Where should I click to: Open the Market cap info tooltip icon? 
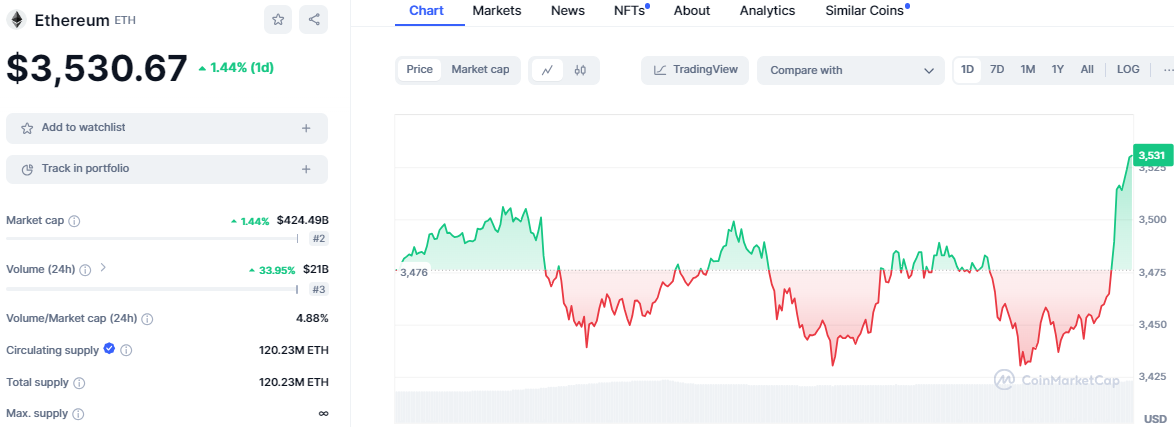coord(74,221)
